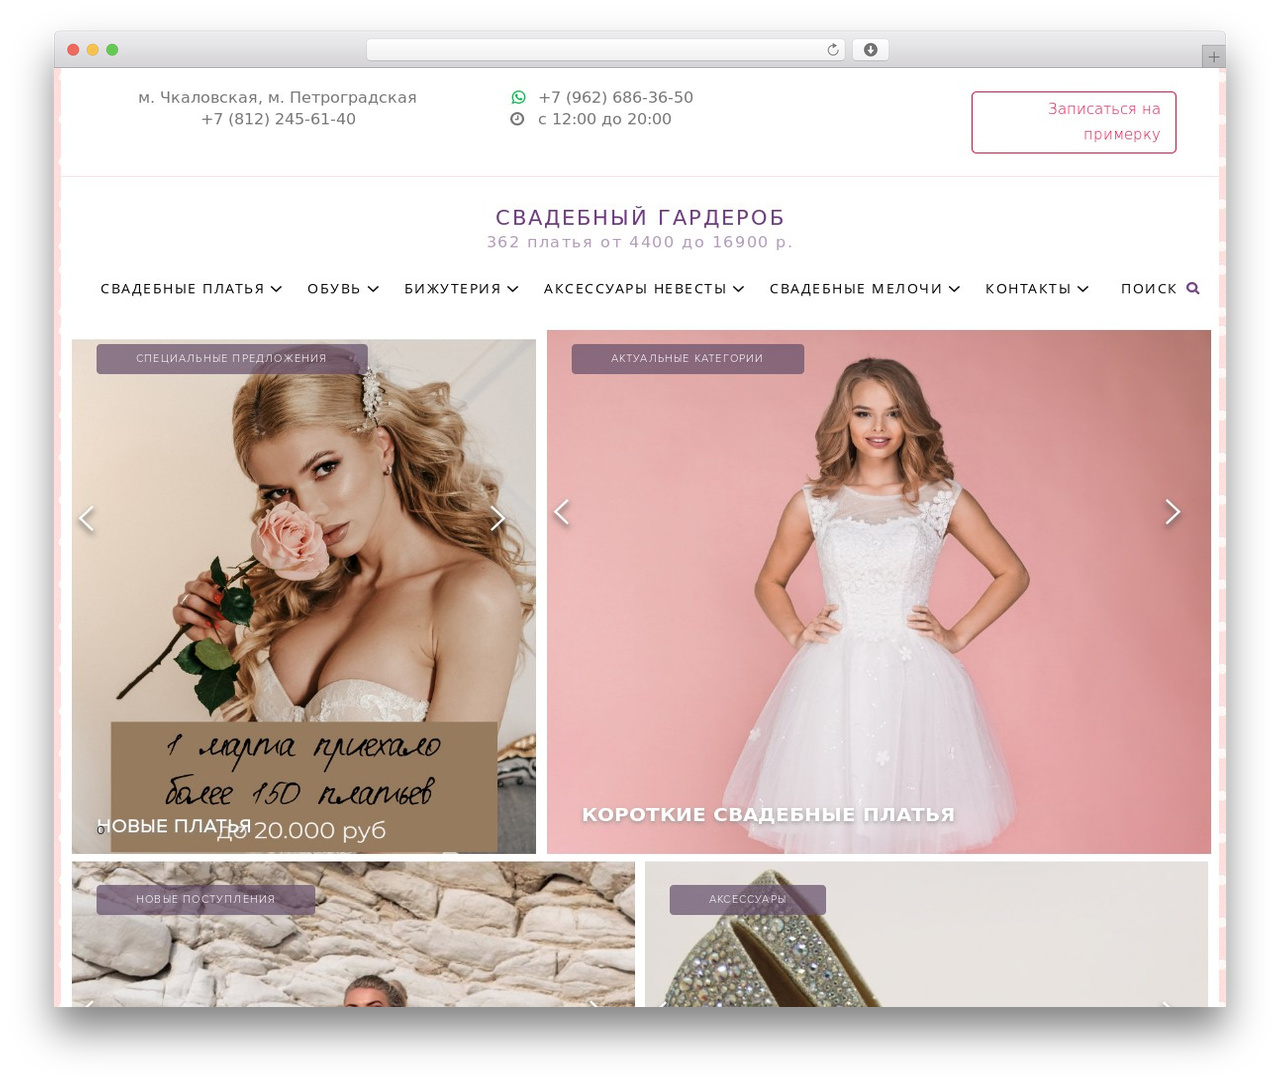Select the АКСЕССУАРЫ label

[747, 900]
